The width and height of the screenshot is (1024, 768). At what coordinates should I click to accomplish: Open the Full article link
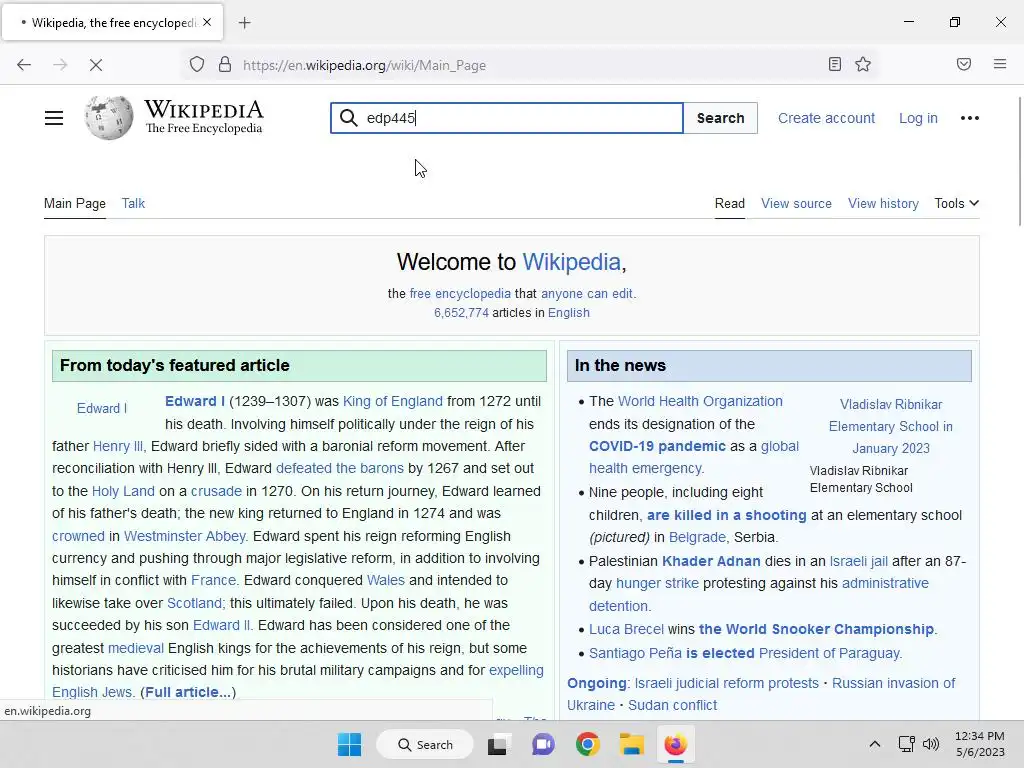click(x=188, y=692)
